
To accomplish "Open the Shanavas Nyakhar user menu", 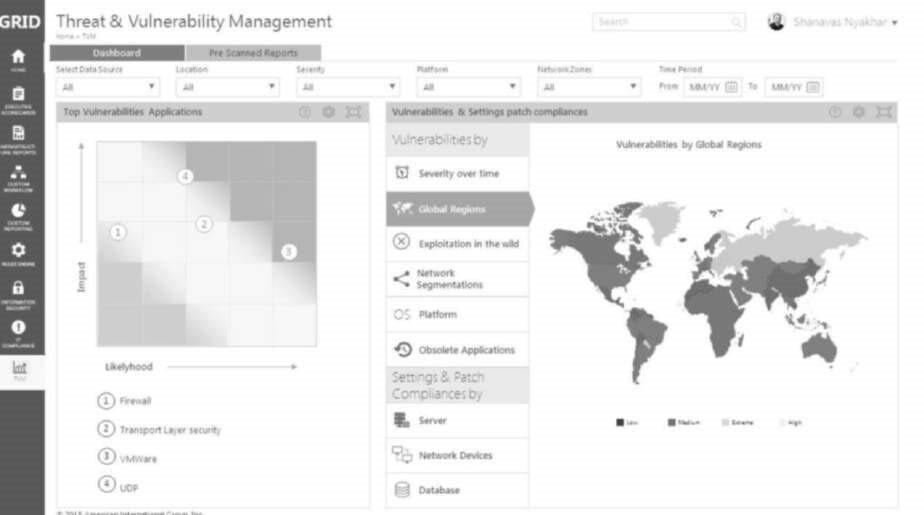I will [842, 22].
